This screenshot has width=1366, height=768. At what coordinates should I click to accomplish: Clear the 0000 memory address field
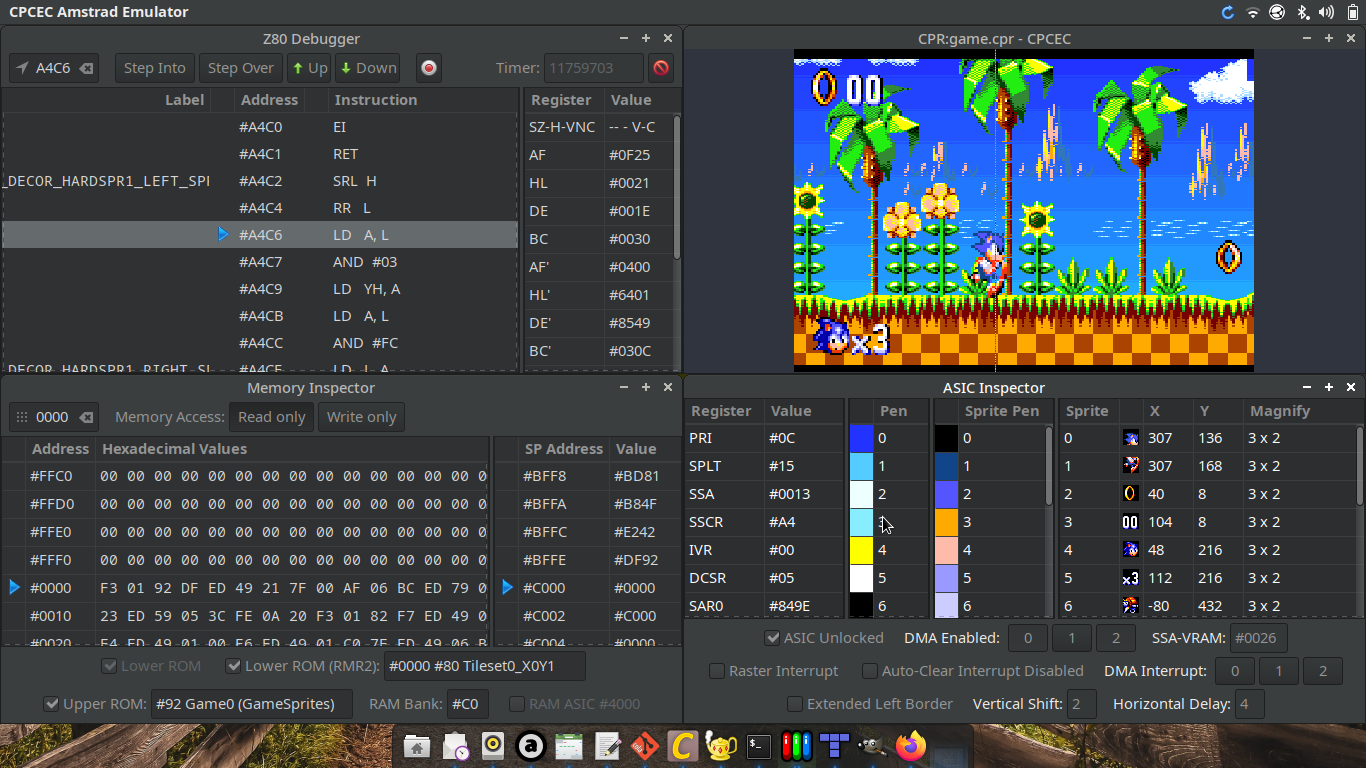click(x=86, y=417)
